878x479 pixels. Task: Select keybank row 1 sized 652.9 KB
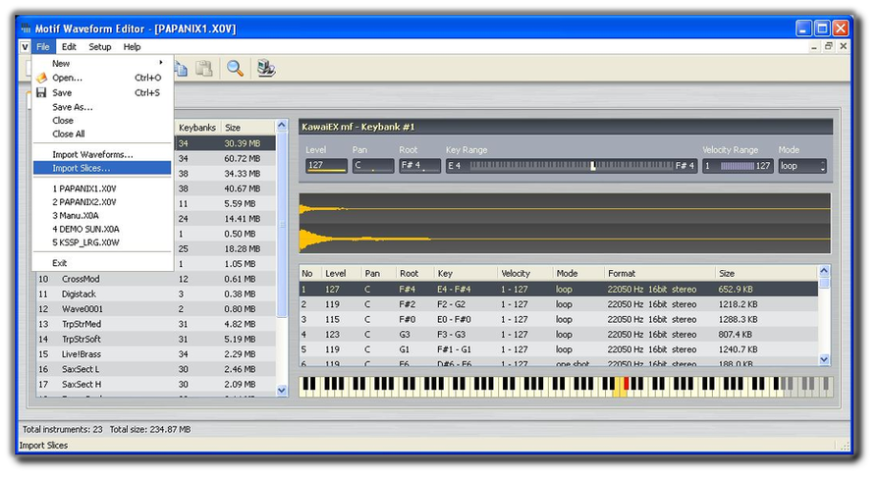(x=559, y=290)
